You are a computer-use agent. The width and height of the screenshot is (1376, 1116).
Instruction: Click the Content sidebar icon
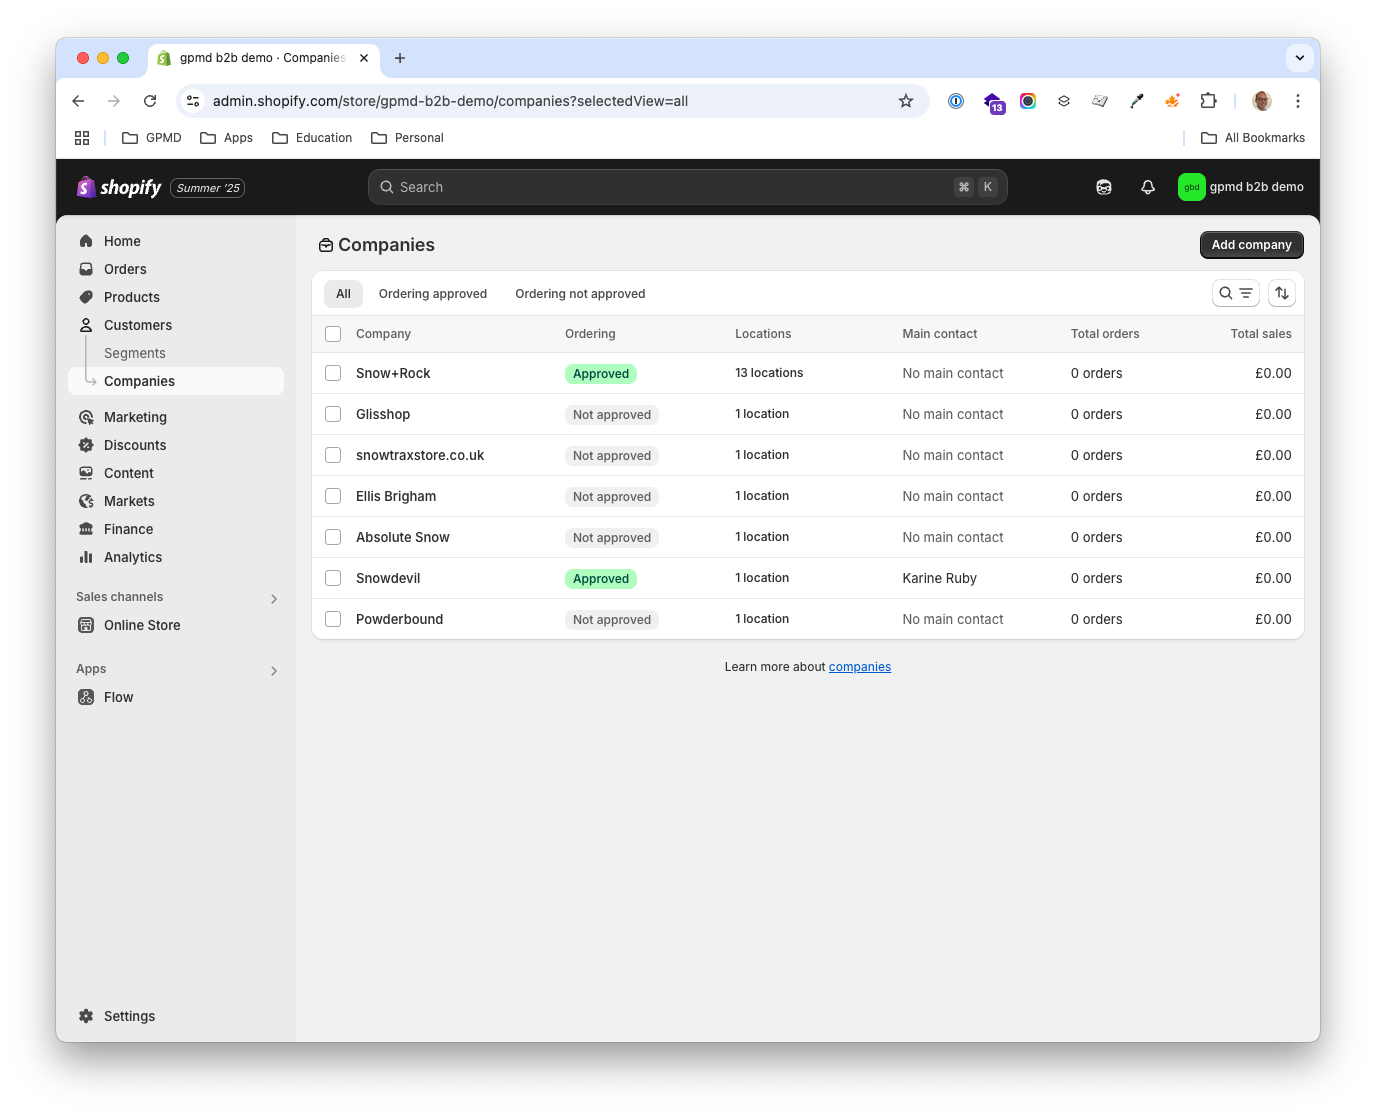click(86, 473)
